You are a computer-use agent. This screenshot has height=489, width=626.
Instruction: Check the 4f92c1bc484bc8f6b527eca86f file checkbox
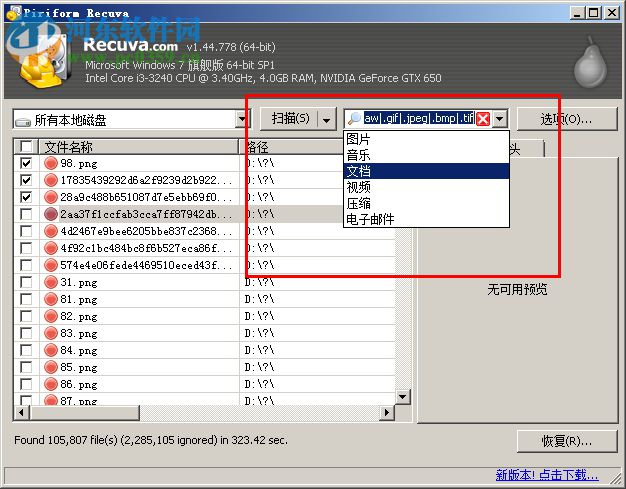pos(26,248)
